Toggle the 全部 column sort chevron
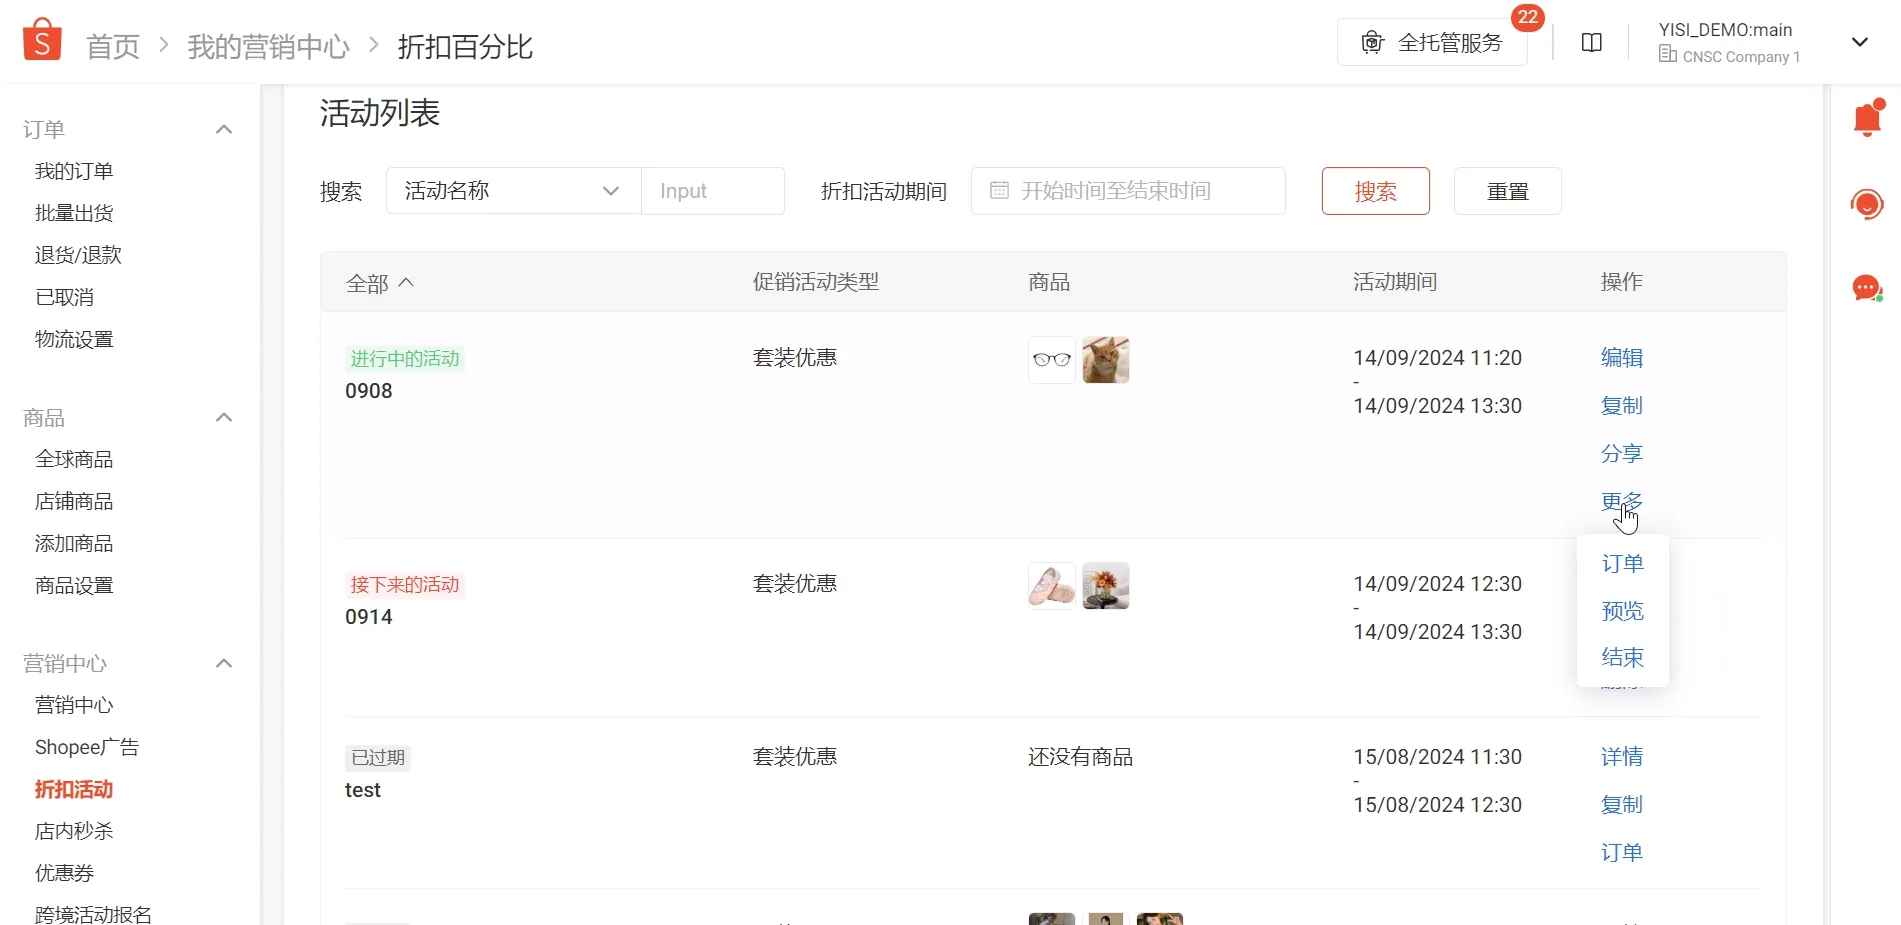 (407, 282)
